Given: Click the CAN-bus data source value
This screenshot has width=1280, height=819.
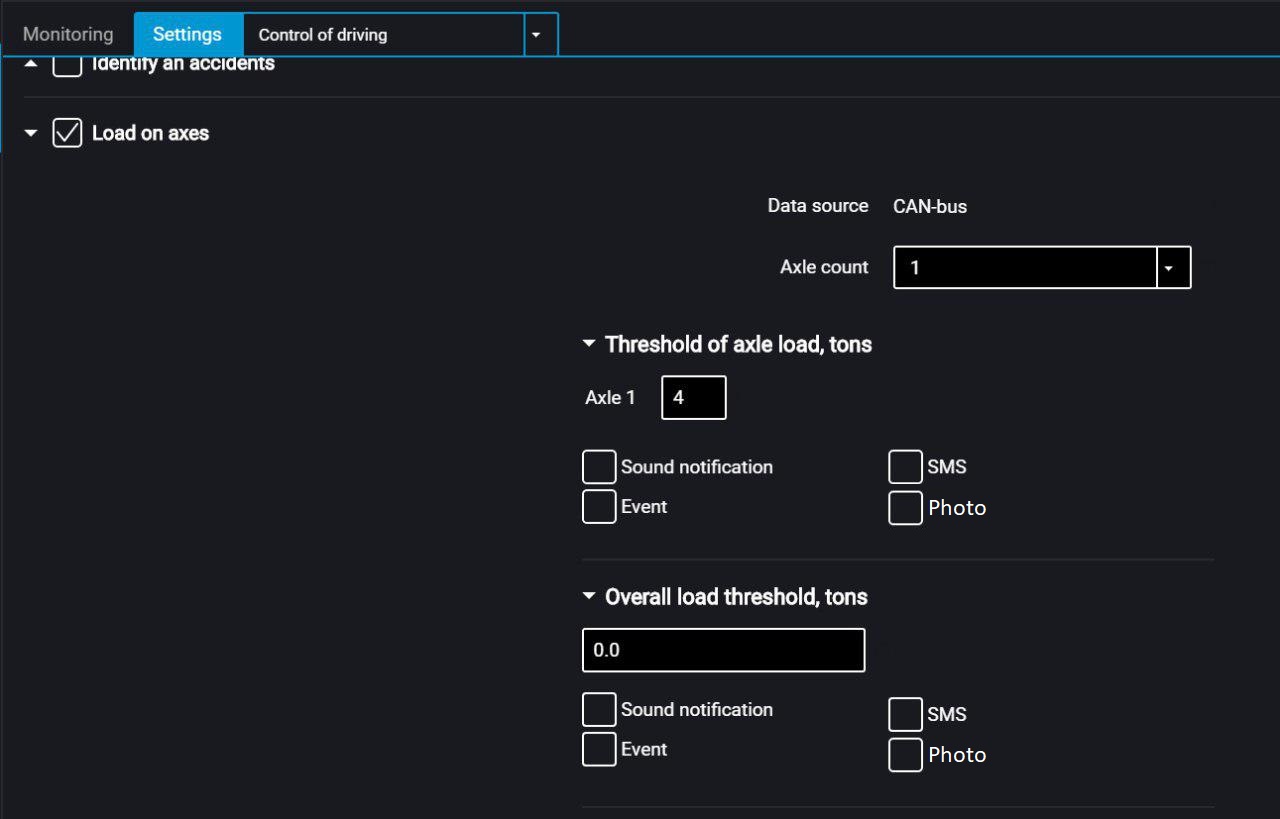Looking at the screenshot, I should [x=930, y=207].
